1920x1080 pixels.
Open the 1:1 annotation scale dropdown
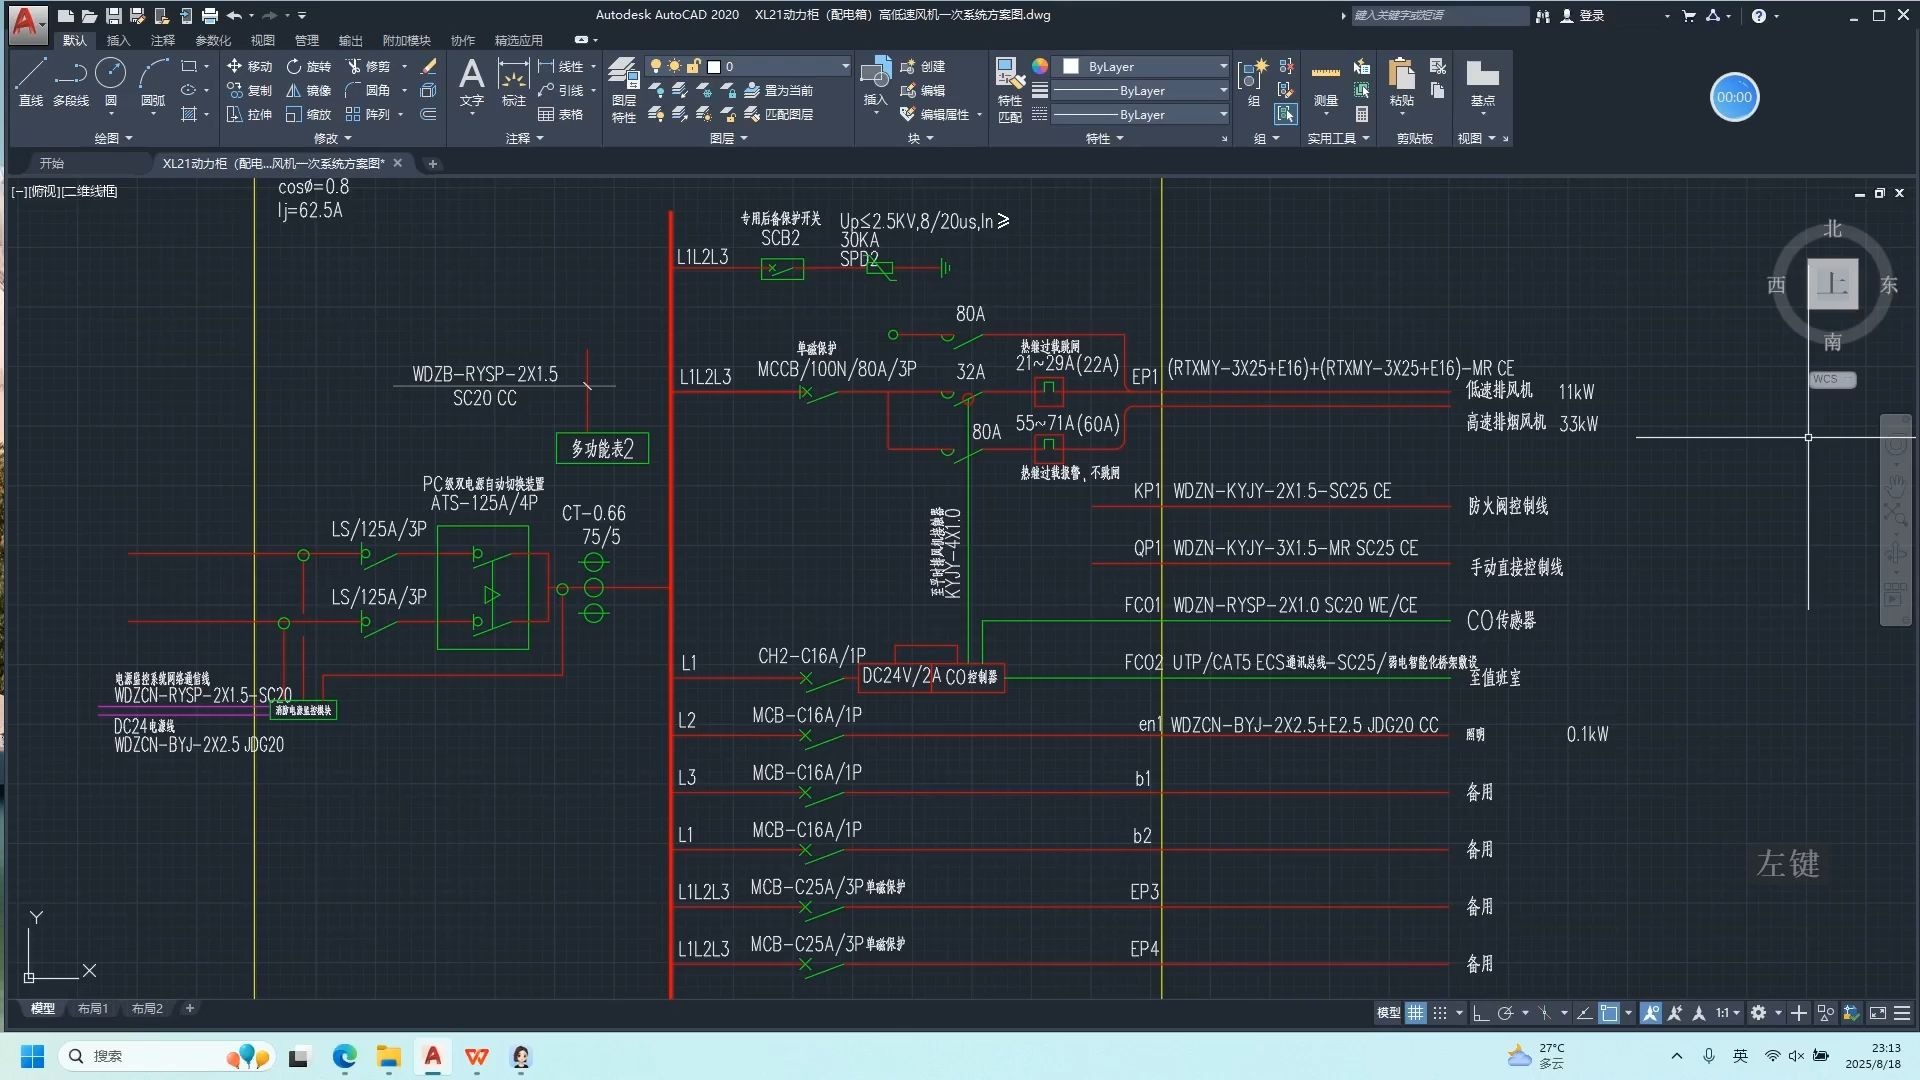point(1727,1013)
